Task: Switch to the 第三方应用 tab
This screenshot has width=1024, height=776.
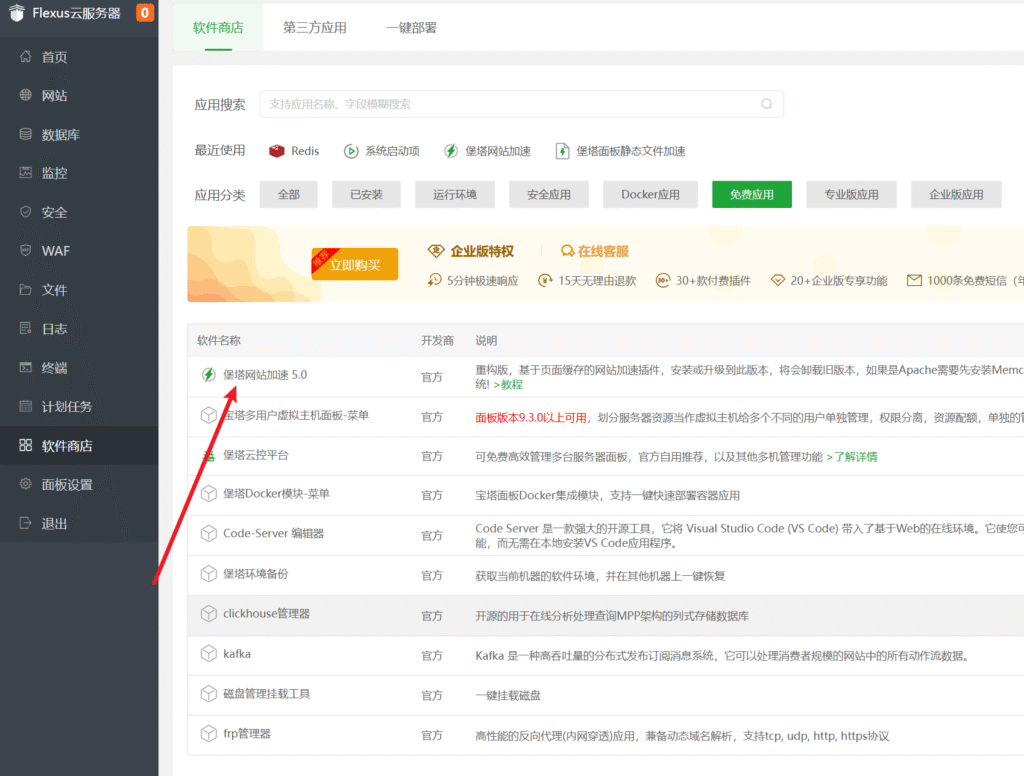Action: (316, 30)
